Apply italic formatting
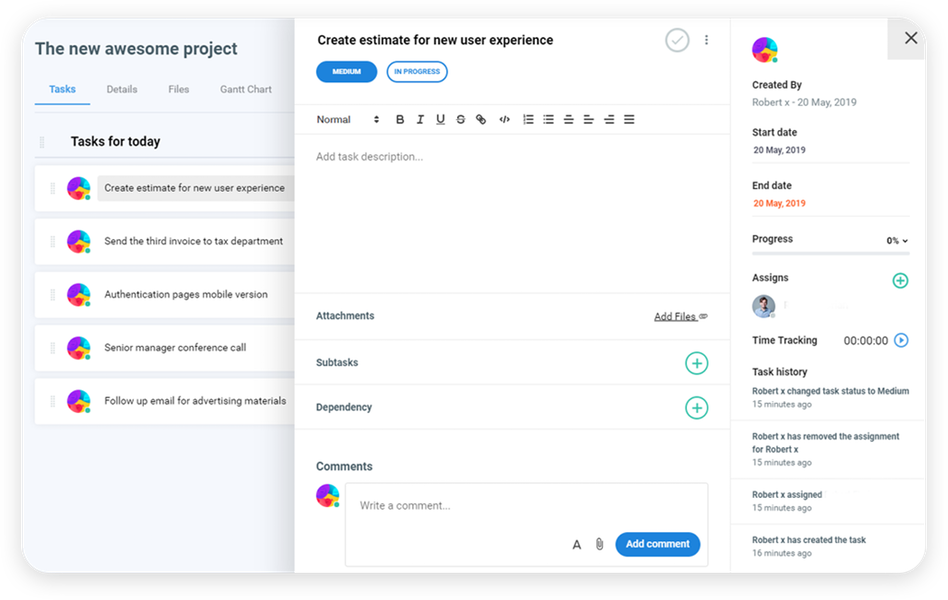 click(x=420, y=119)
